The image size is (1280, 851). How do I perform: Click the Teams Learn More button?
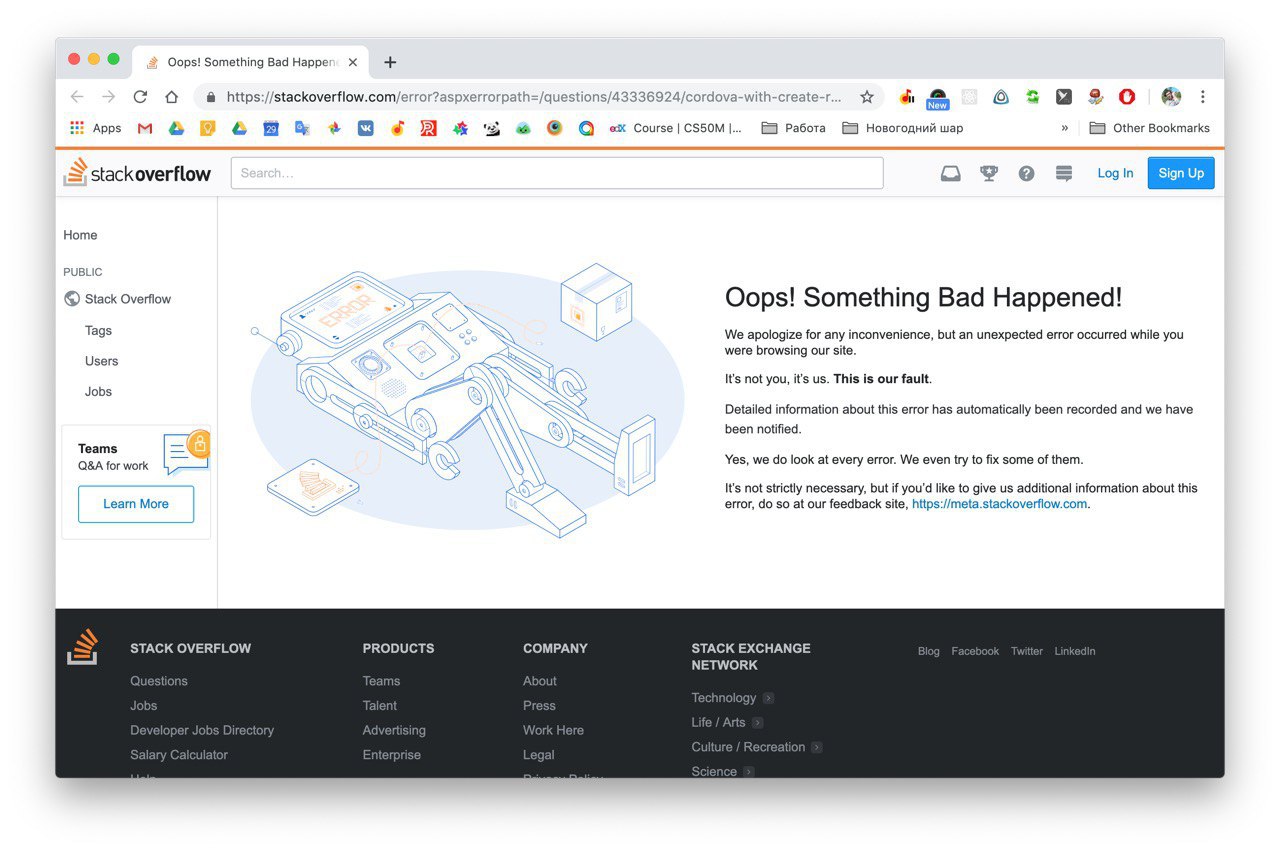(136, 504)
